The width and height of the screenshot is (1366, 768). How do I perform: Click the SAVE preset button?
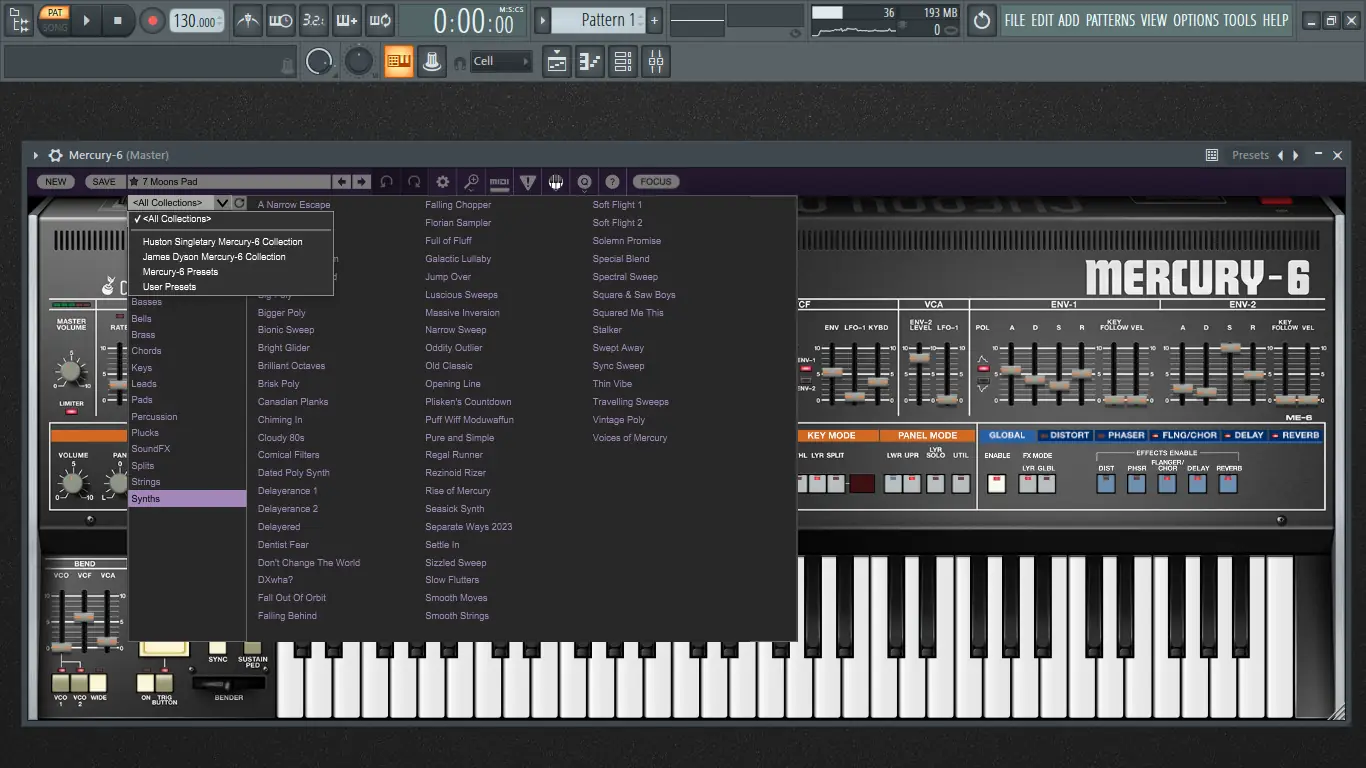104,182
